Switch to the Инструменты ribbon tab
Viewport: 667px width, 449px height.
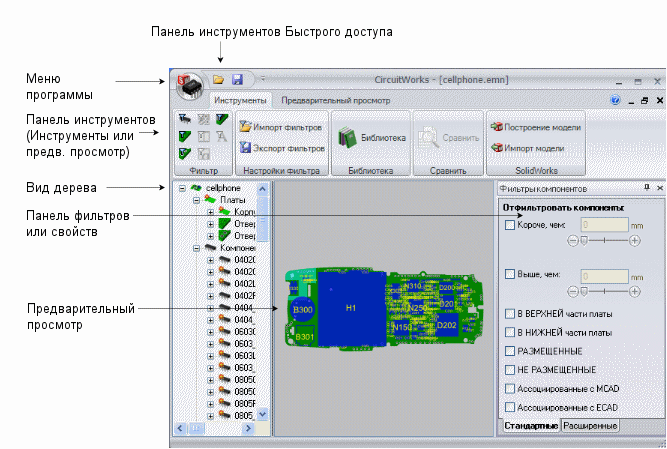pyautogui.click(x=240, y=100)
